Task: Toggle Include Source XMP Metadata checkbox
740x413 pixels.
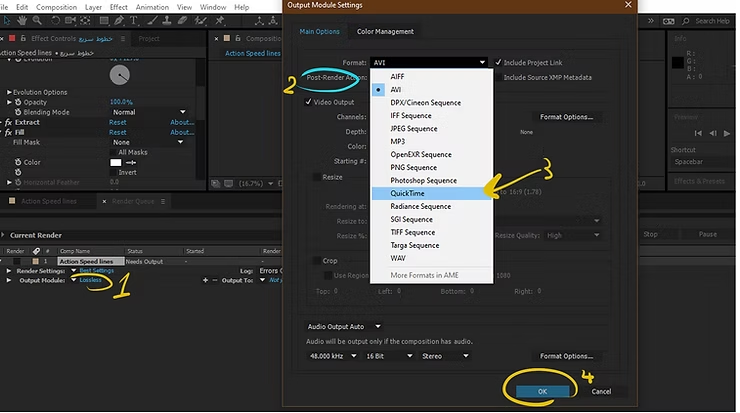Action: [x=498, y=77]
